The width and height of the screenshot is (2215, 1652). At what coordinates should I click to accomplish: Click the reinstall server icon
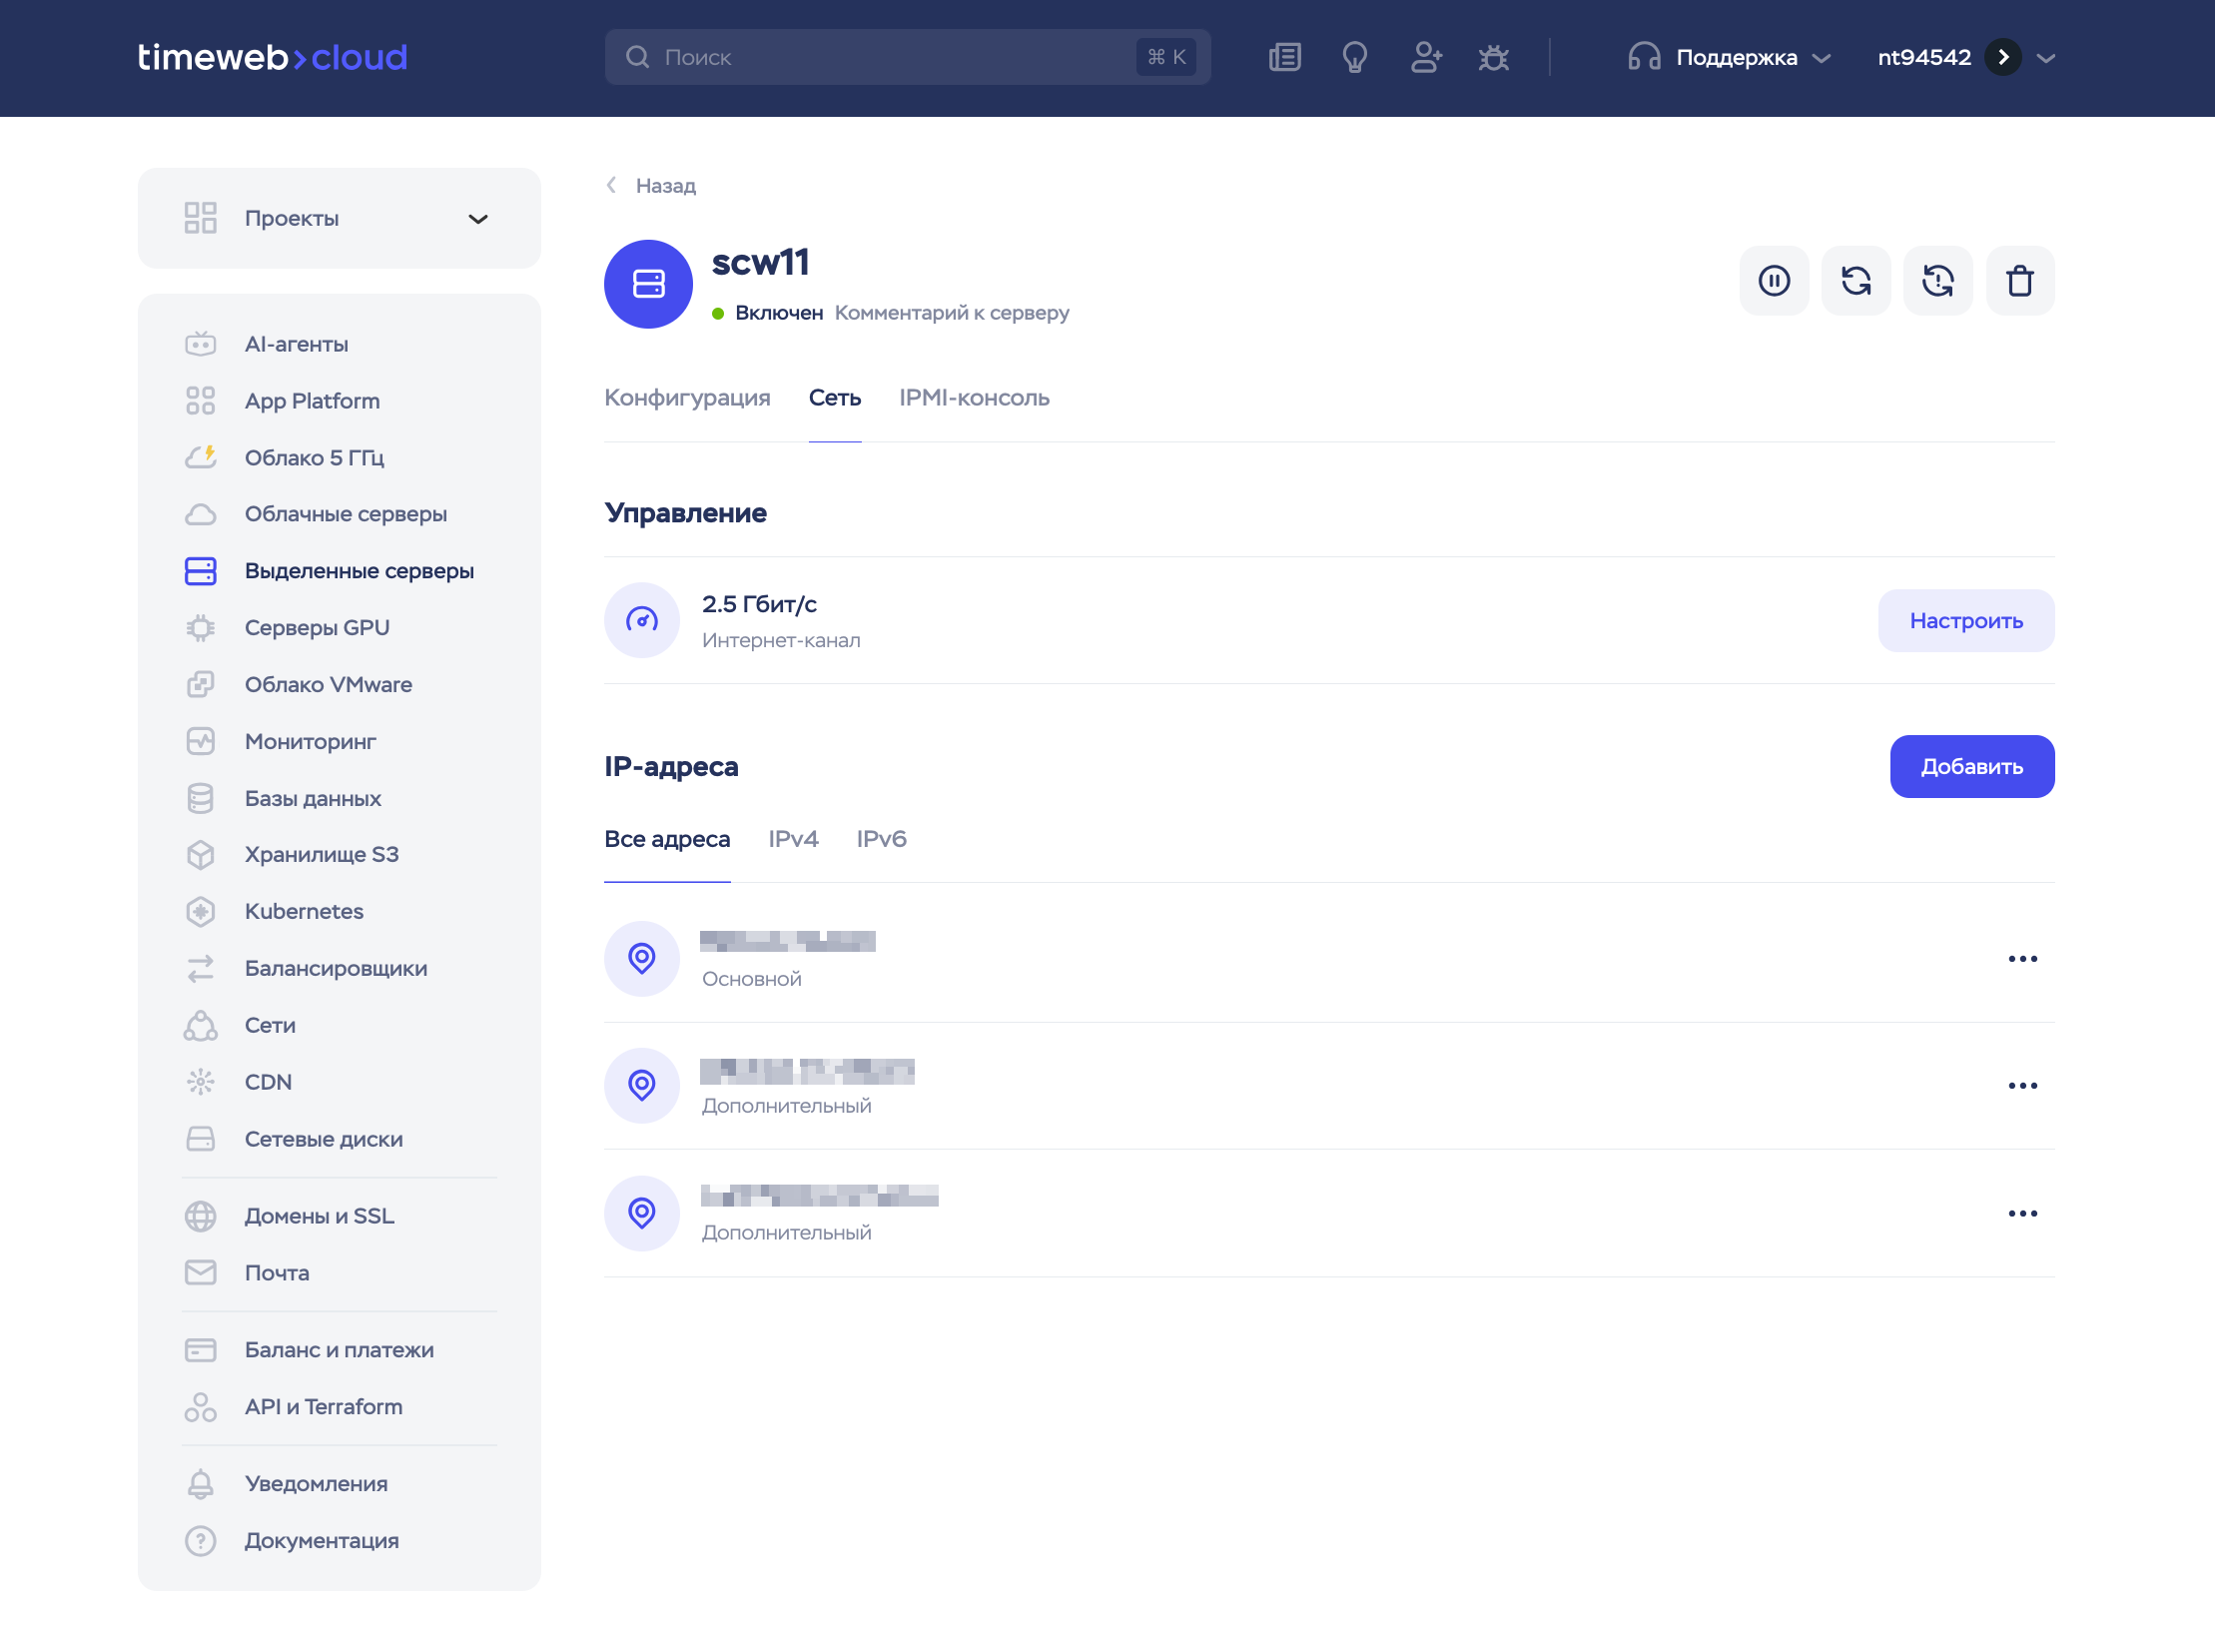1938,281
